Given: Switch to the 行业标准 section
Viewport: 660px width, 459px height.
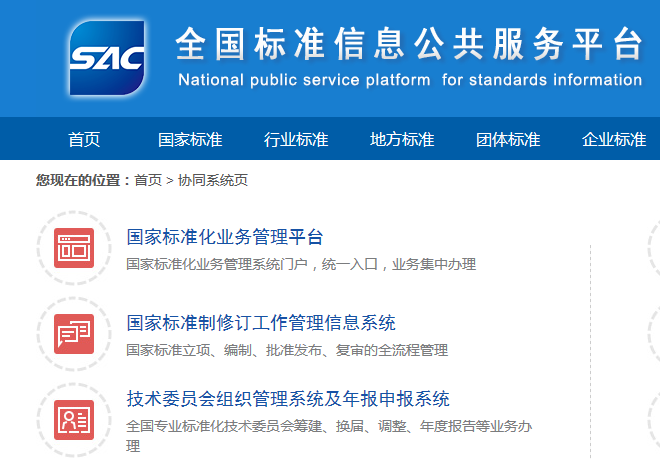Looking at the screenshot, I should click(x=296, y=140).
